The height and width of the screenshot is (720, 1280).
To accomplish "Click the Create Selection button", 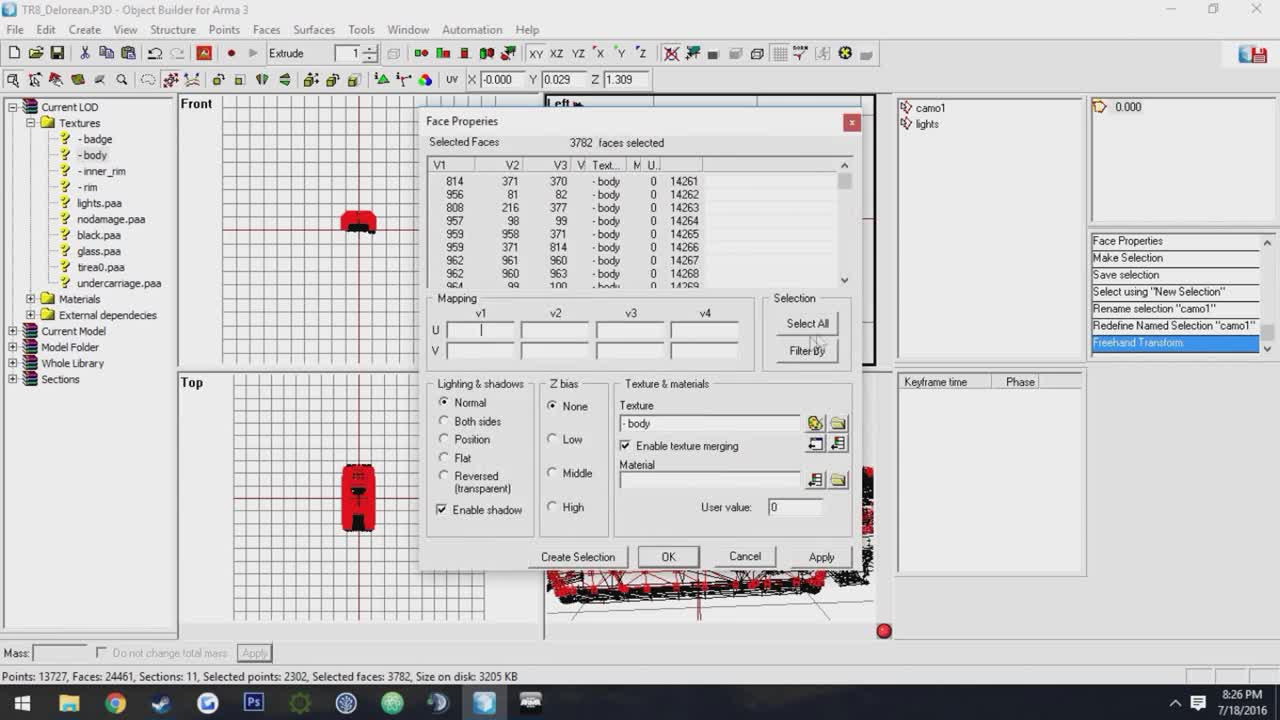I will click(578, 556).
